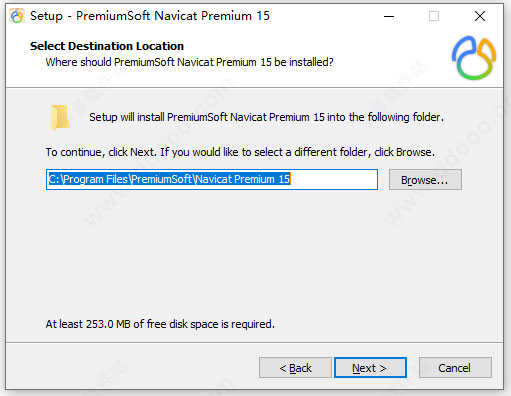Click the Setup window title text
The height and width of the screenshot is (396, 511).
point(150,16)
